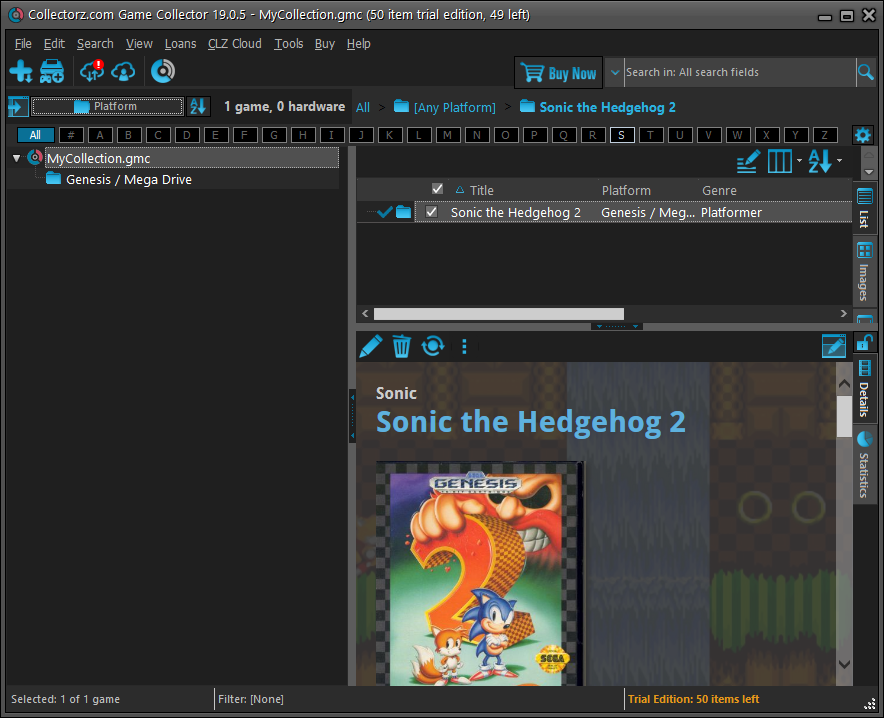
Task: Uncheck the Sonic the Hedgehog 2 row checkbox
Action: pyautogui.click(x=431, y=212)
